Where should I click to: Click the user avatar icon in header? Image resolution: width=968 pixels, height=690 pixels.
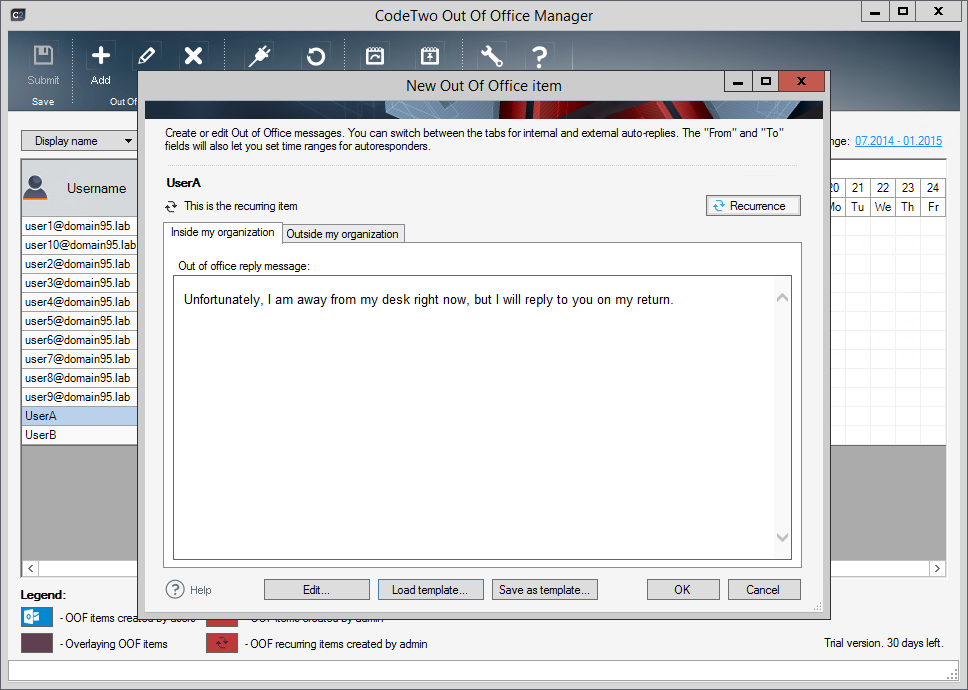(35, 188)
